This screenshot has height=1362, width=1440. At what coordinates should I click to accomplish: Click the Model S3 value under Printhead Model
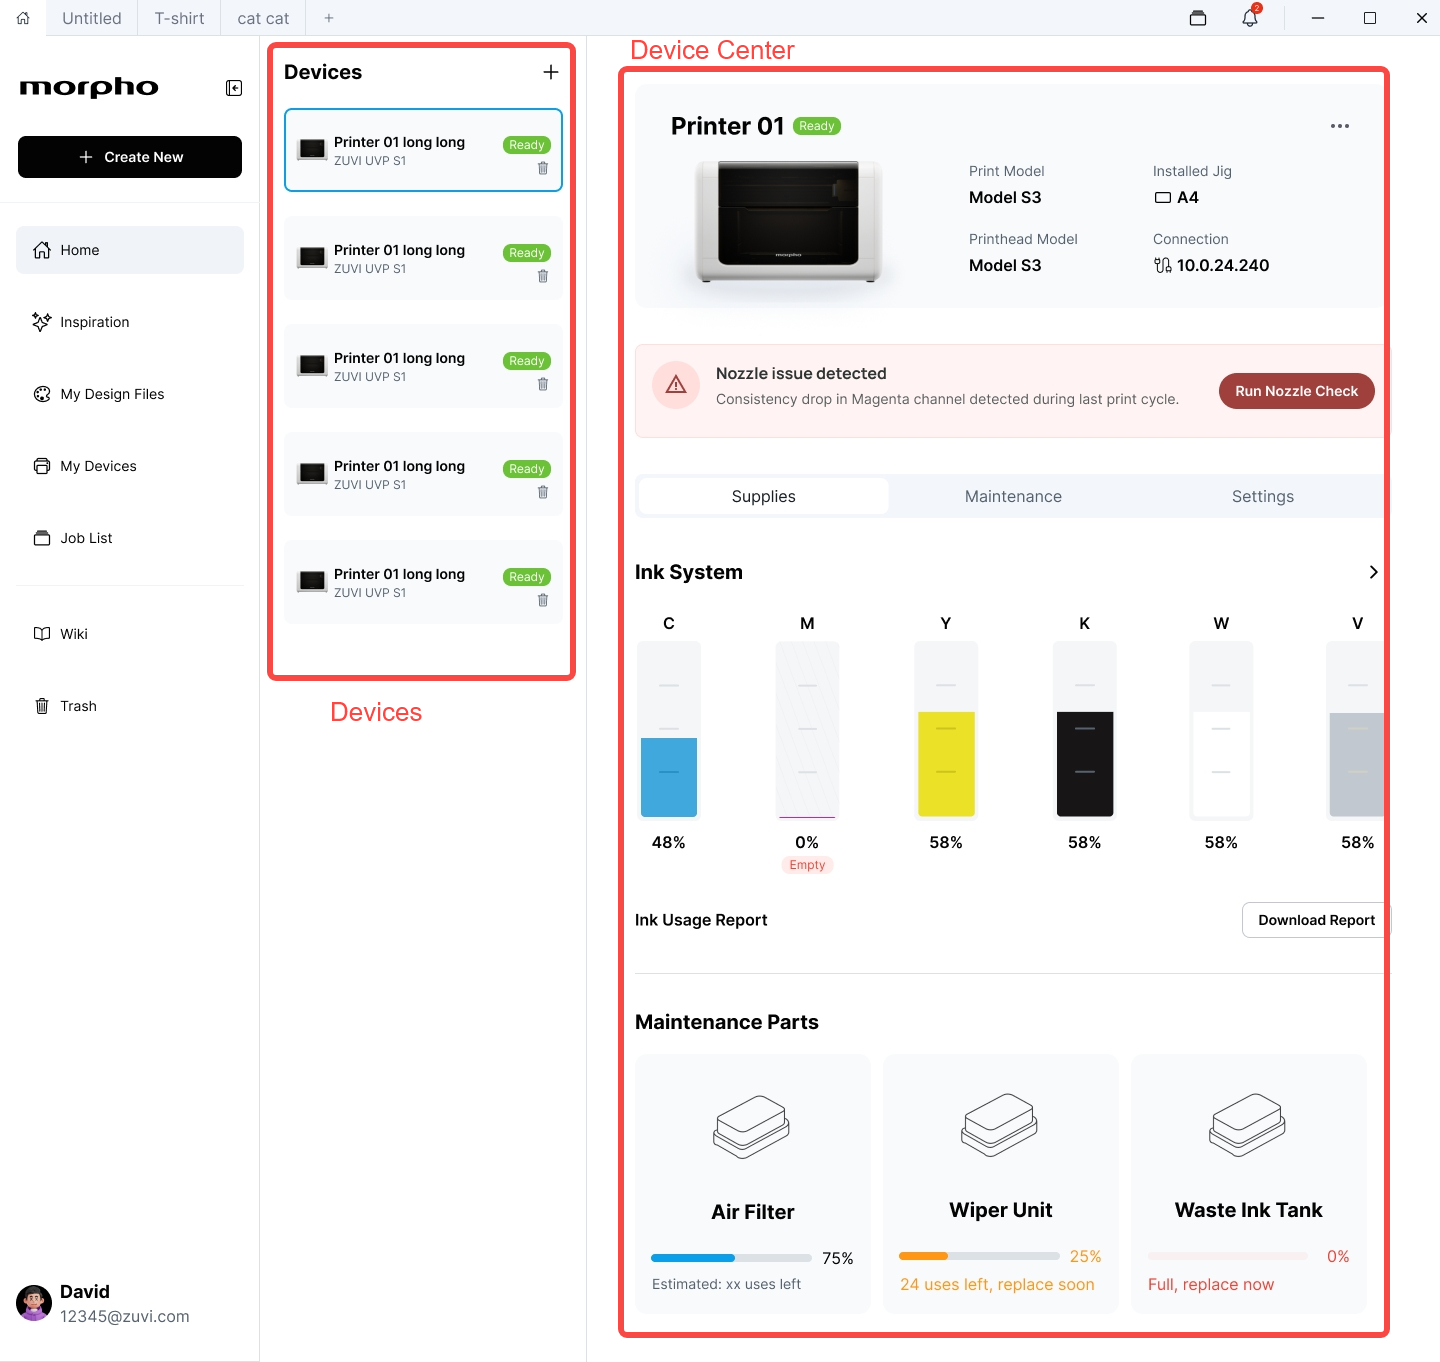click(x=1005, y=265)
